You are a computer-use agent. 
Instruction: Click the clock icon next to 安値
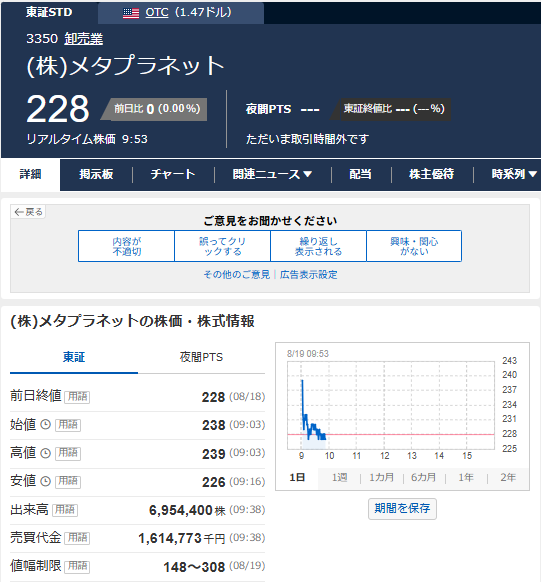(45, 481)
